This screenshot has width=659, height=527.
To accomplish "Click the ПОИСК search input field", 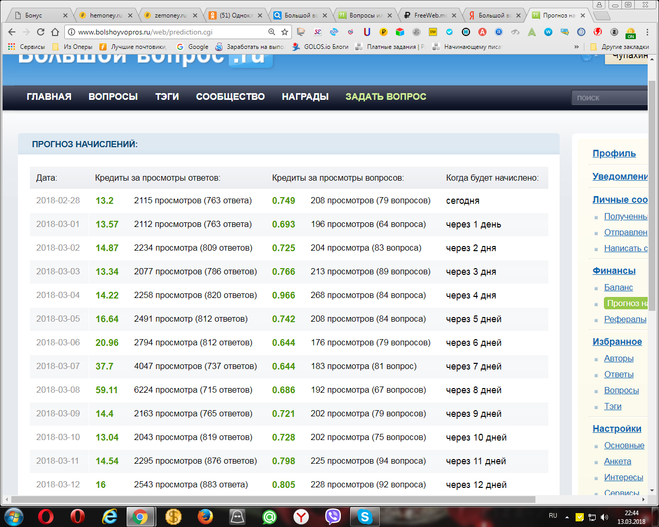I will tap(612, 98).
